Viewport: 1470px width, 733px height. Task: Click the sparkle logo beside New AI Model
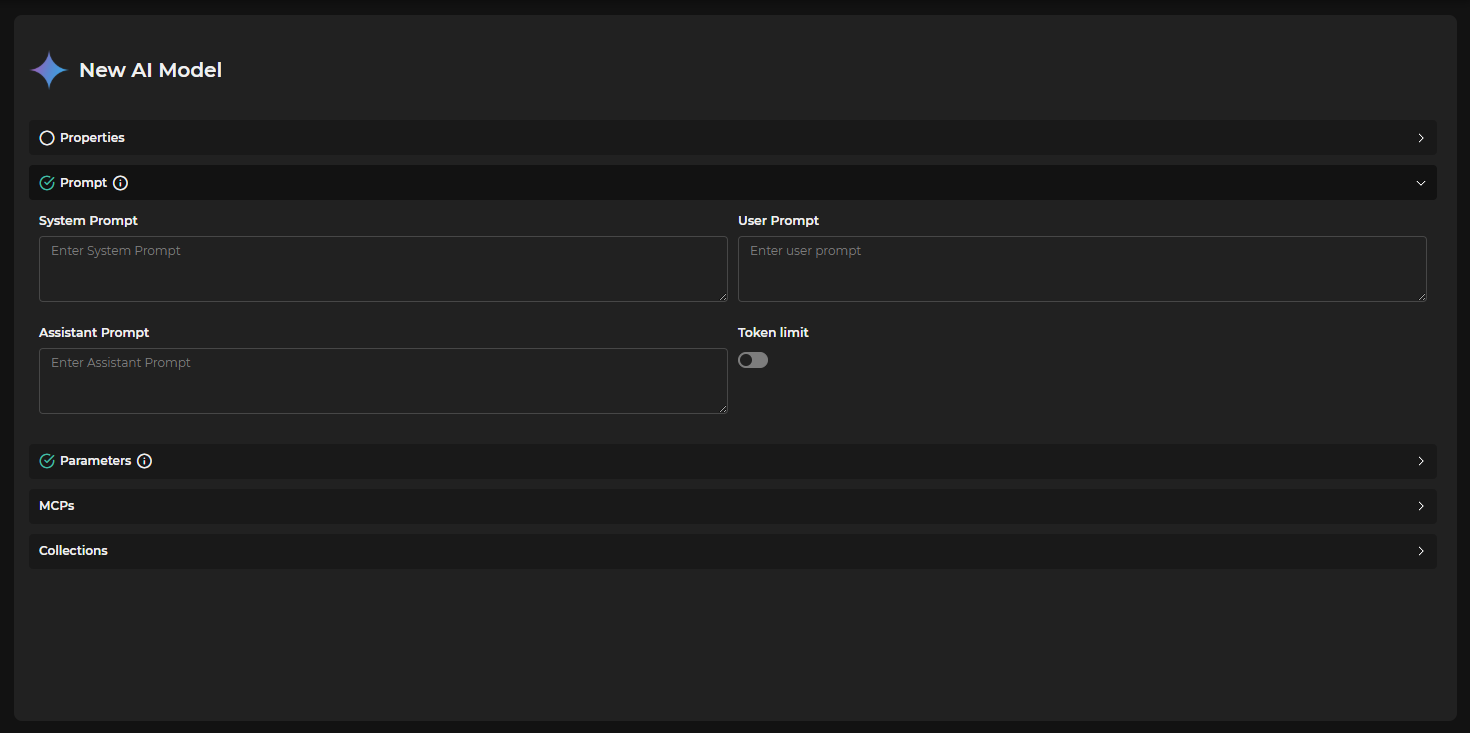point(48,70)
